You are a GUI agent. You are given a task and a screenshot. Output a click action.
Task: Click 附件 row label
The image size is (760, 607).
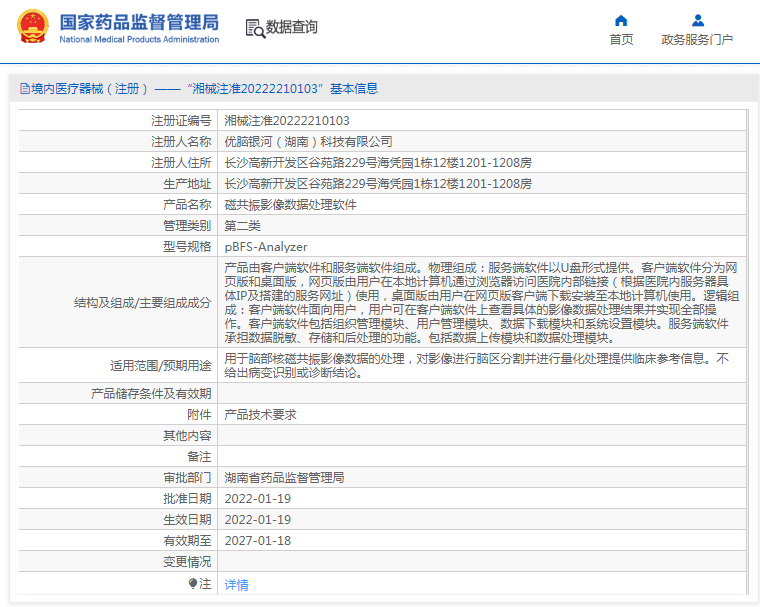(x=199, y=415)
